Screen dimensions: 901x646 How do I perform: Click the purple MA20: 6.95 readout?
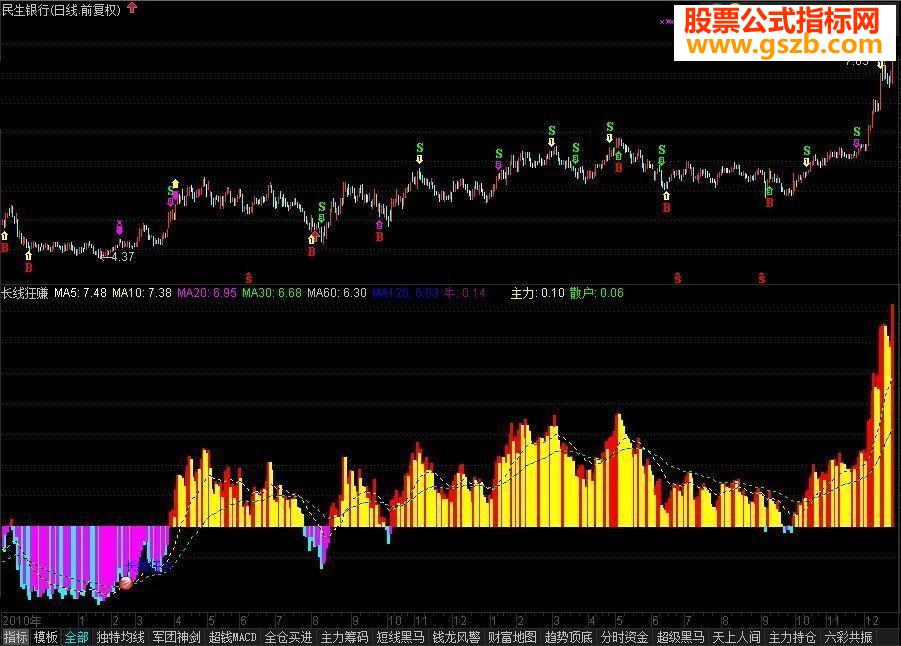207,293
